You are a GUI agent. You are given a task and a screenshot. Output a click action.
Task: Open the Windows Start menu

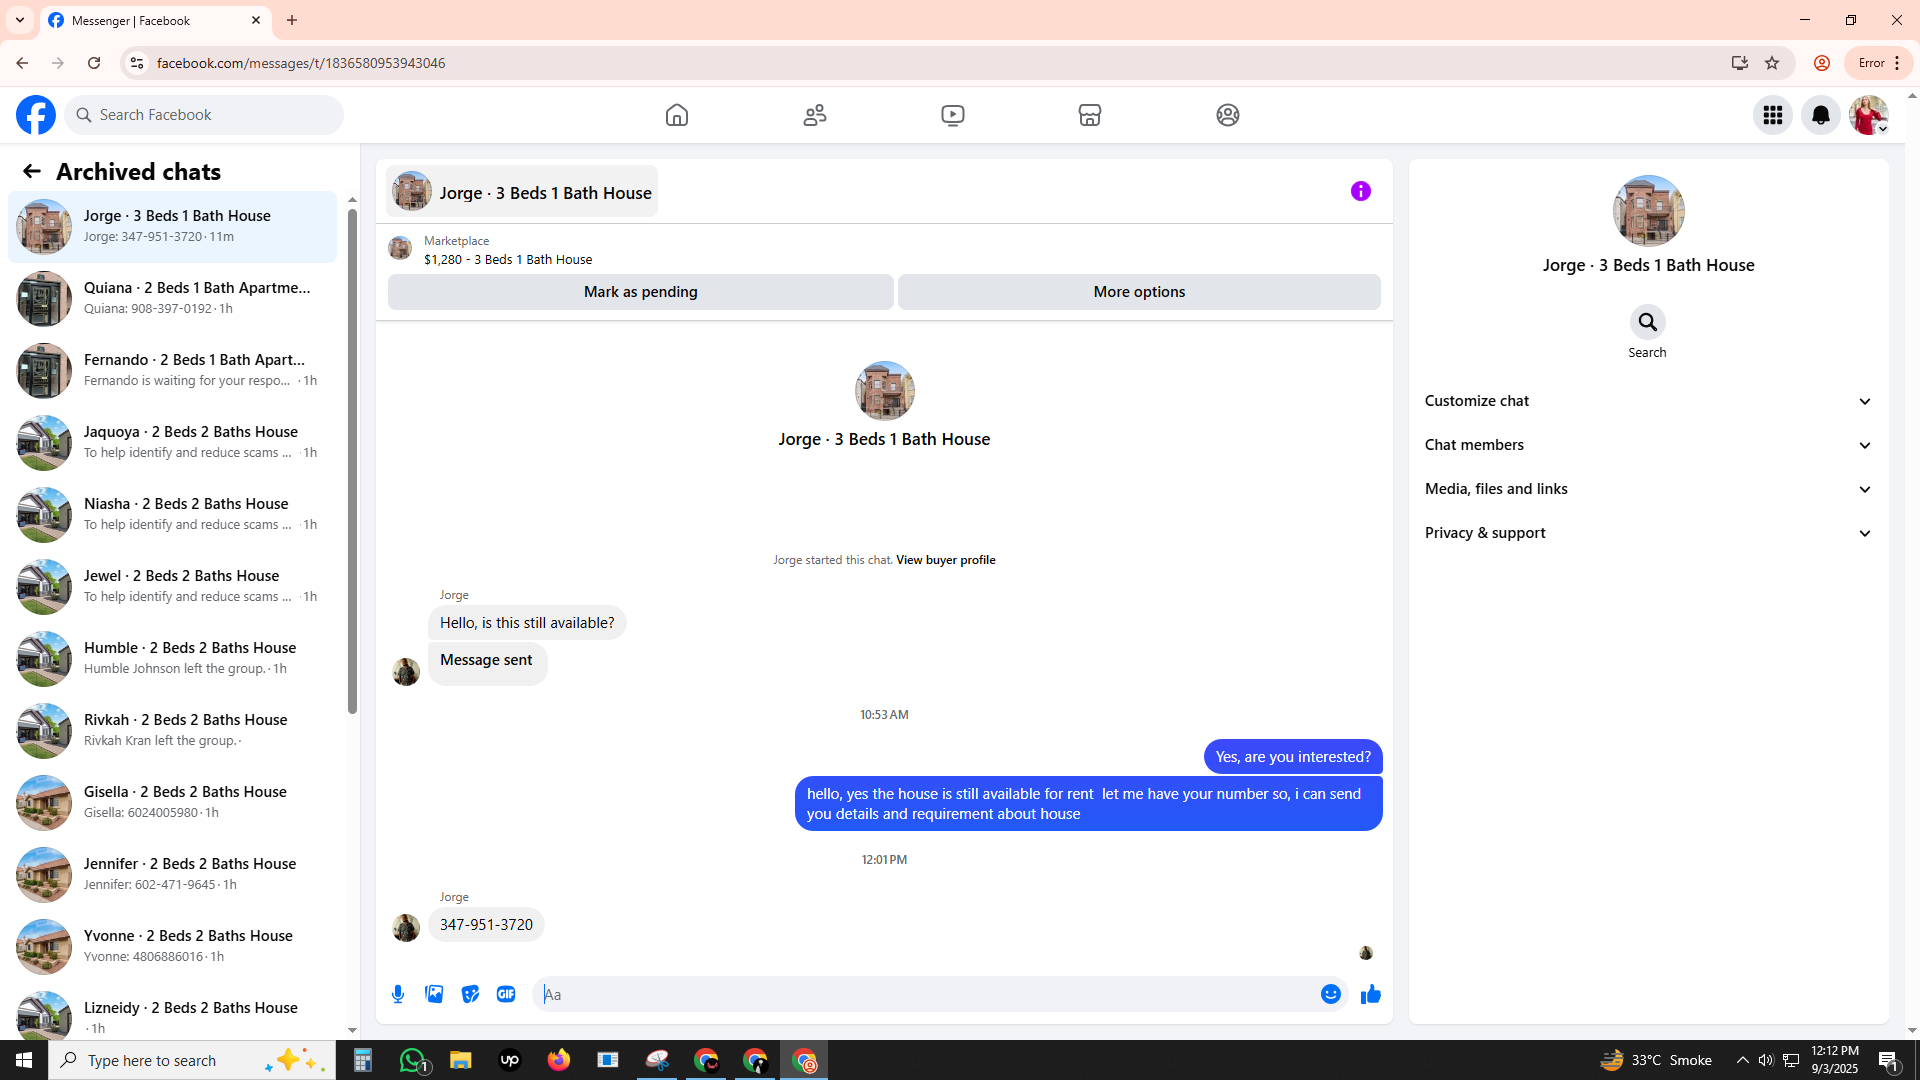pos(24,1060)
